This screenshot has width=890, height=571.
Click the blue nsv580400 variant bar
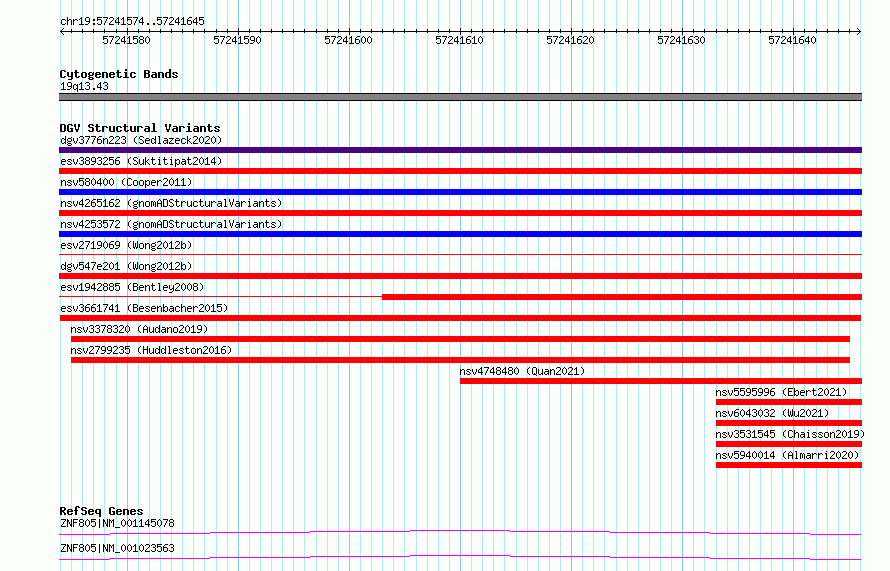[x=460, y=192]
